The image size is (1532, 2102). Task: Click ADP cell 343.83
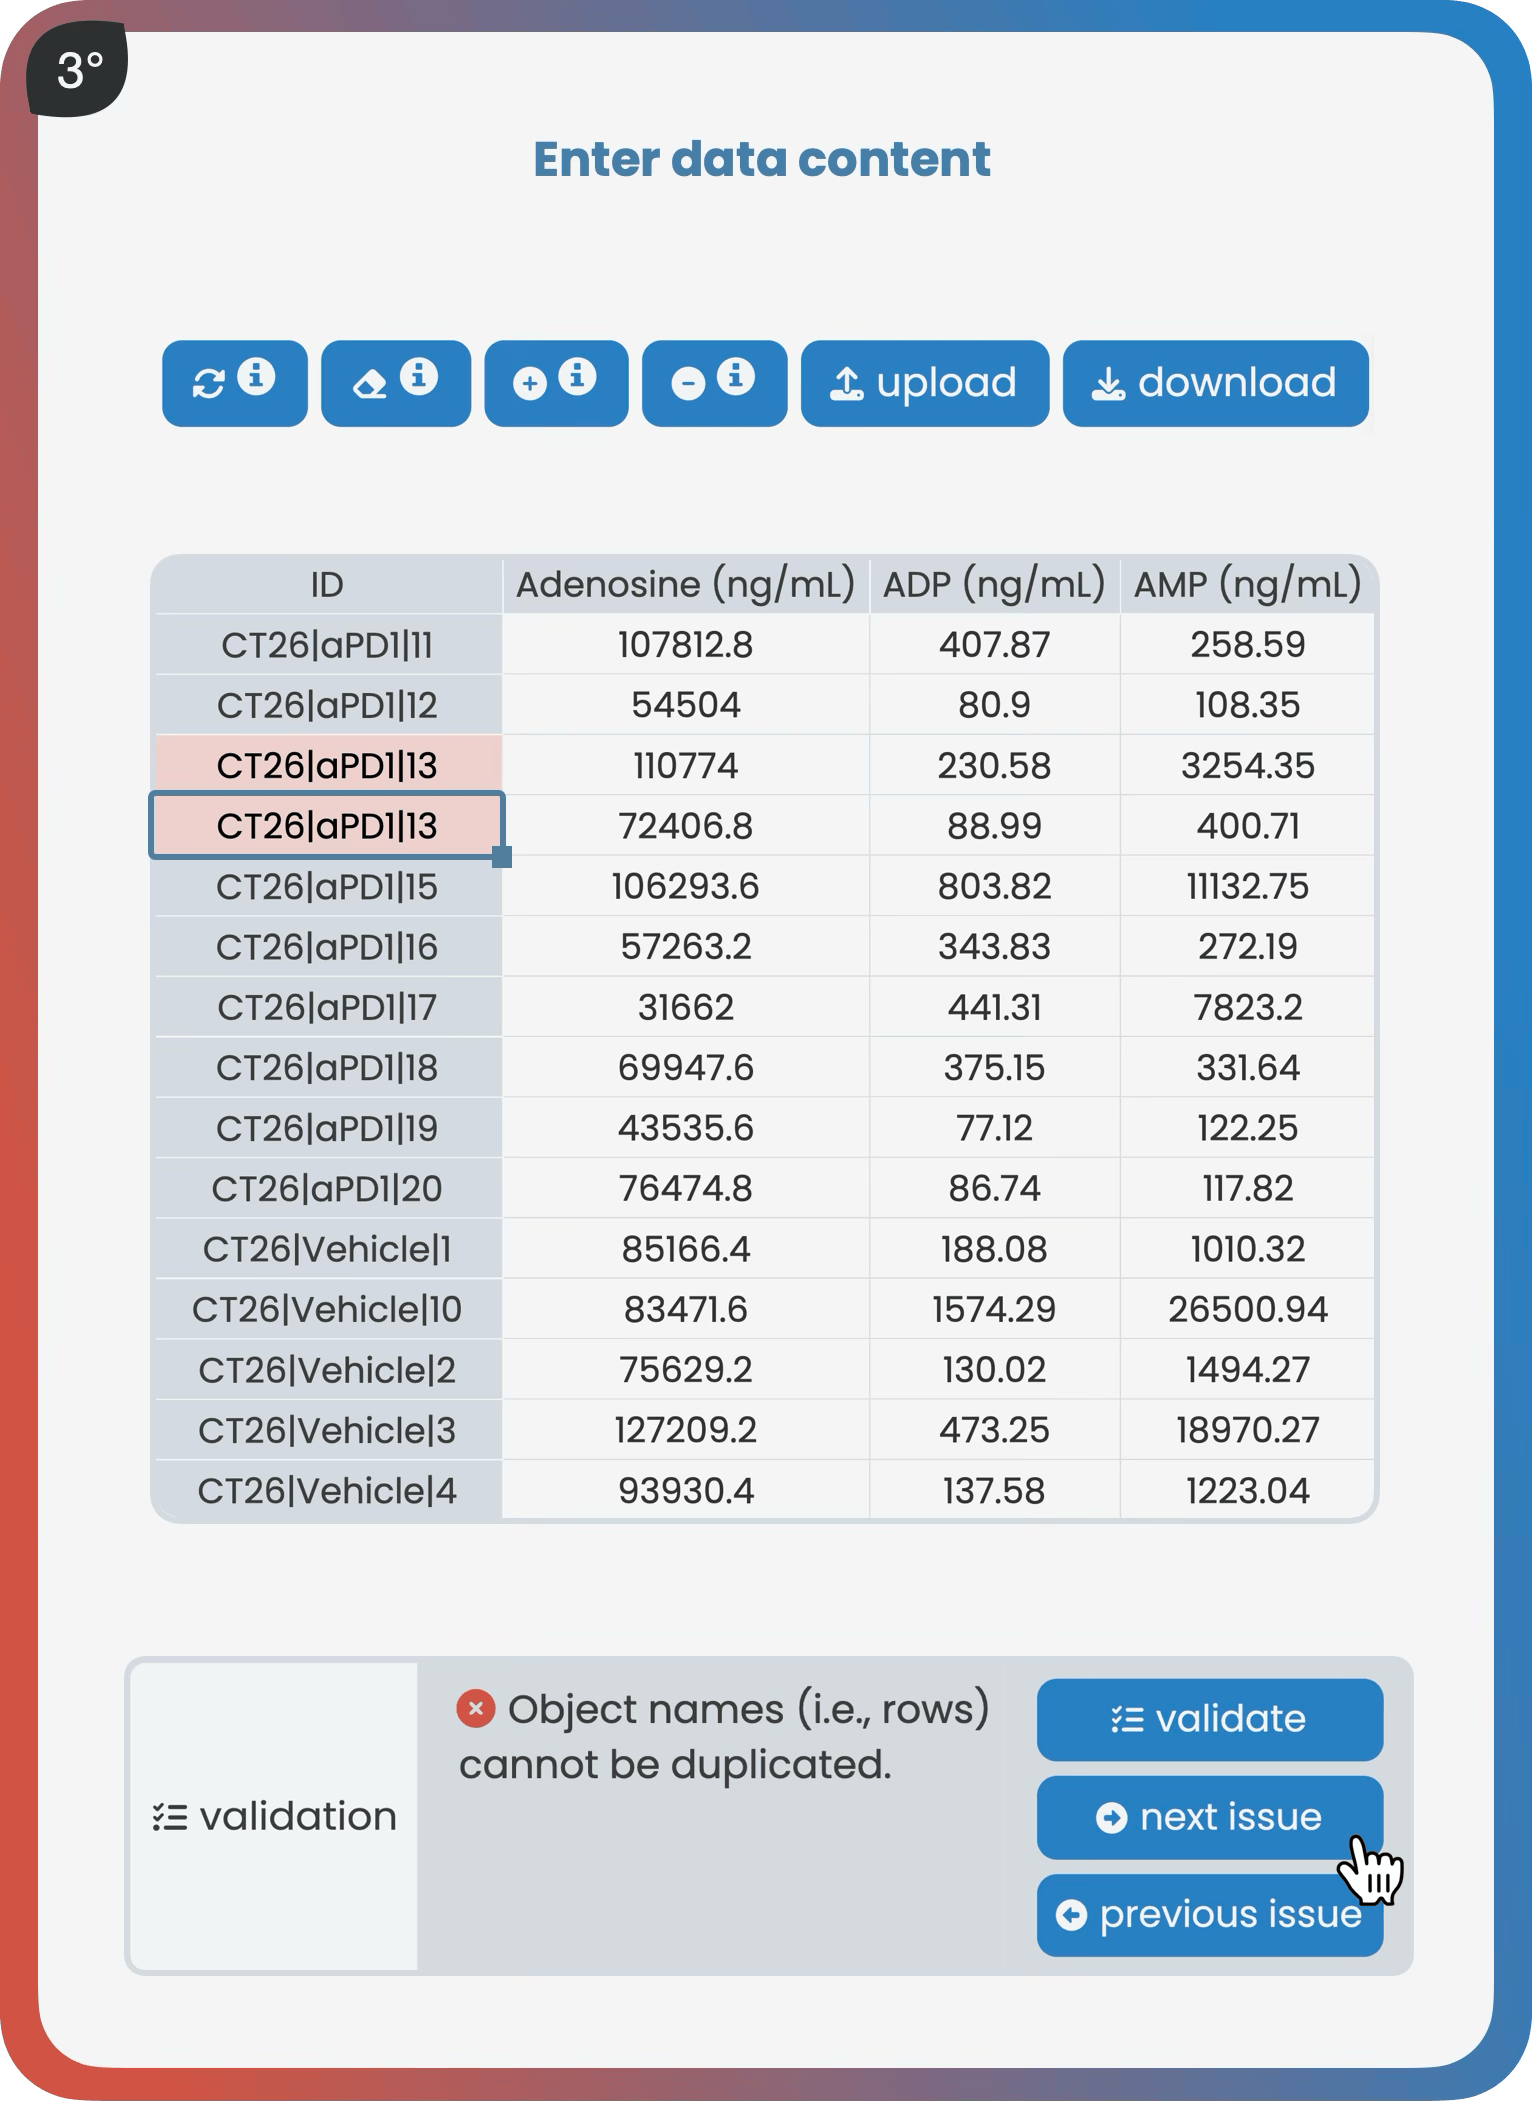tap(995, 947)
